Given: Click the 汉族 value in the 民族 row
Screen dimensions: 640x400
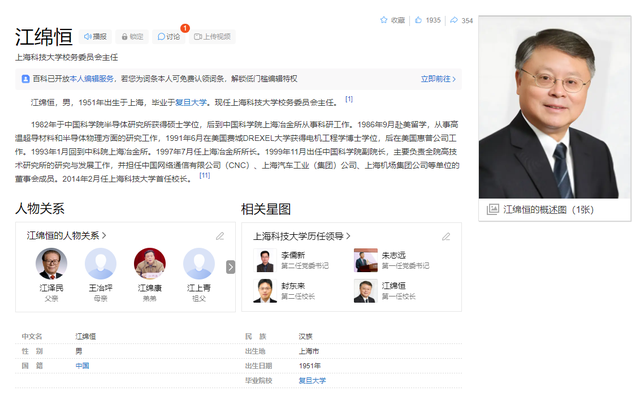Looking at the screenshot, I should pyautogui.click(x=306, y=336).
